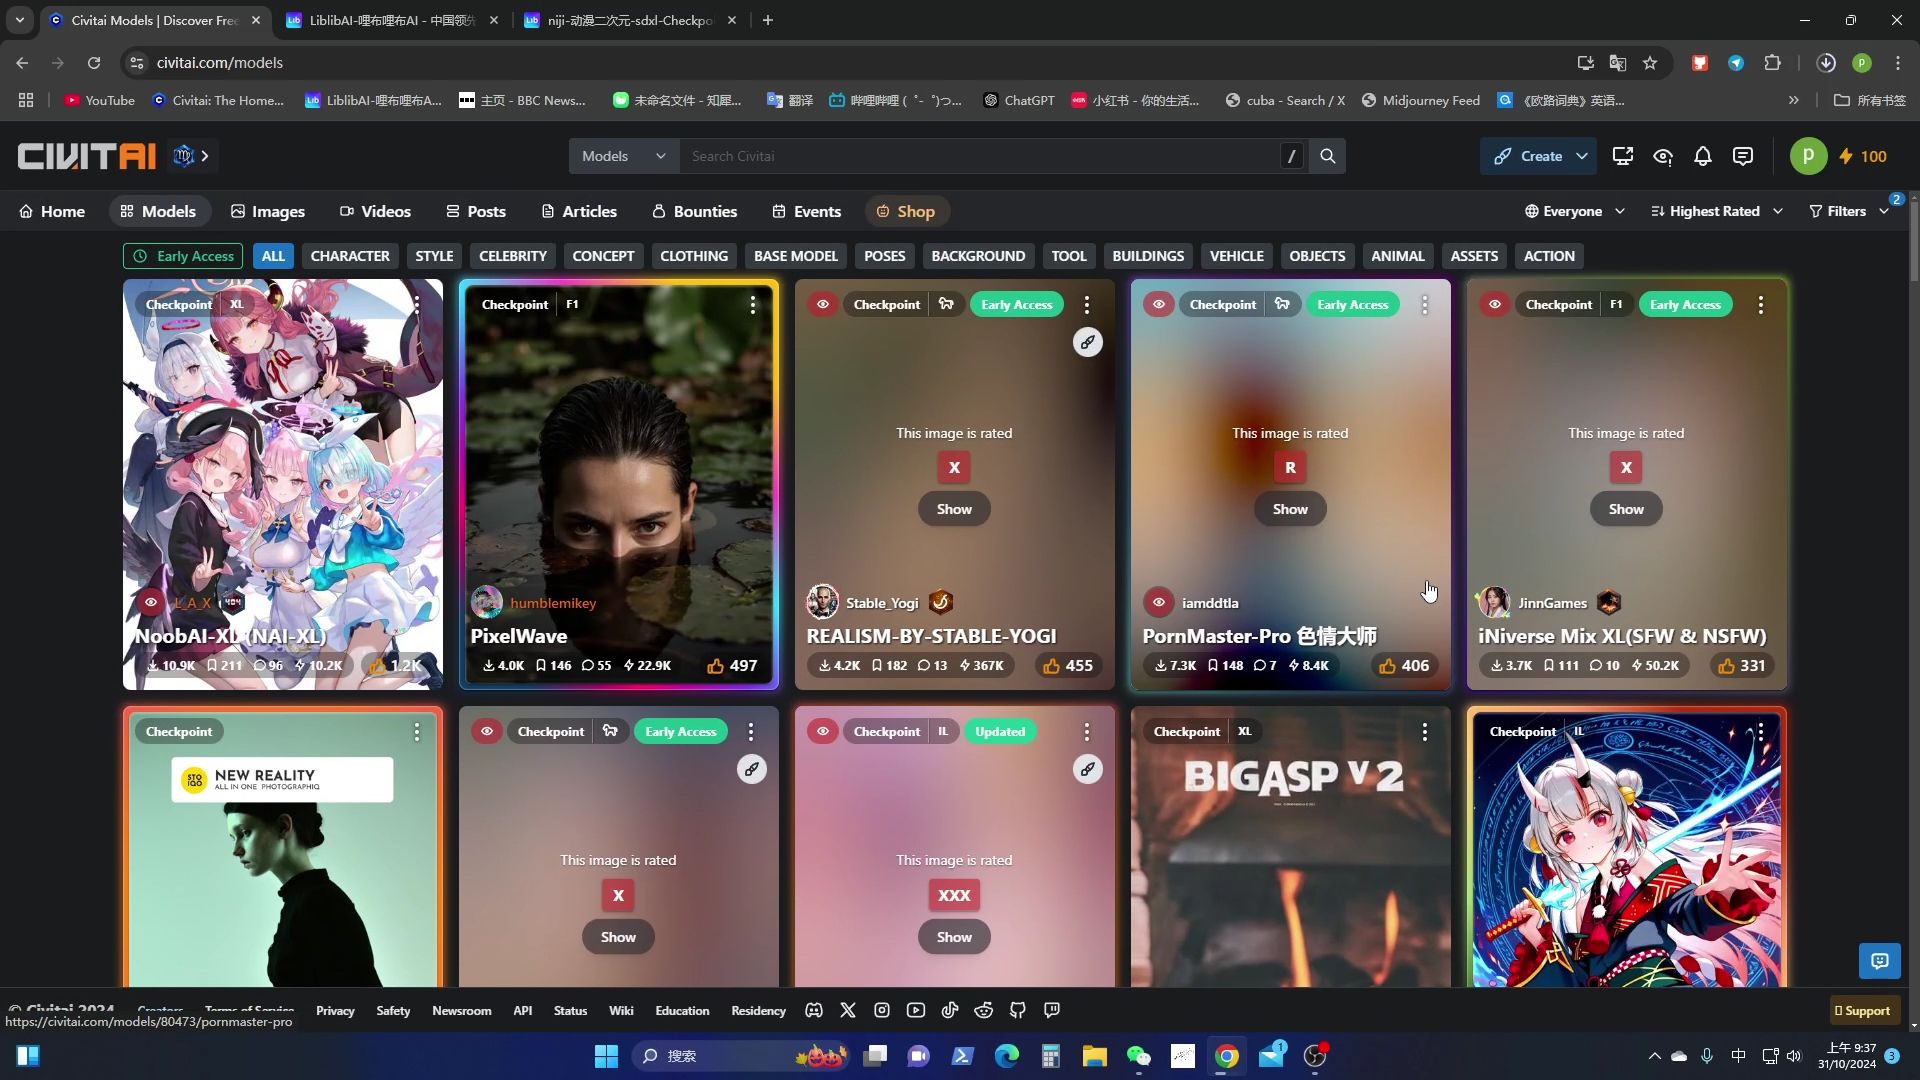Open the chat messages icon in header
Image resolution: width=1920 pixels, height=1080 pixels.
coord(1742,156)
